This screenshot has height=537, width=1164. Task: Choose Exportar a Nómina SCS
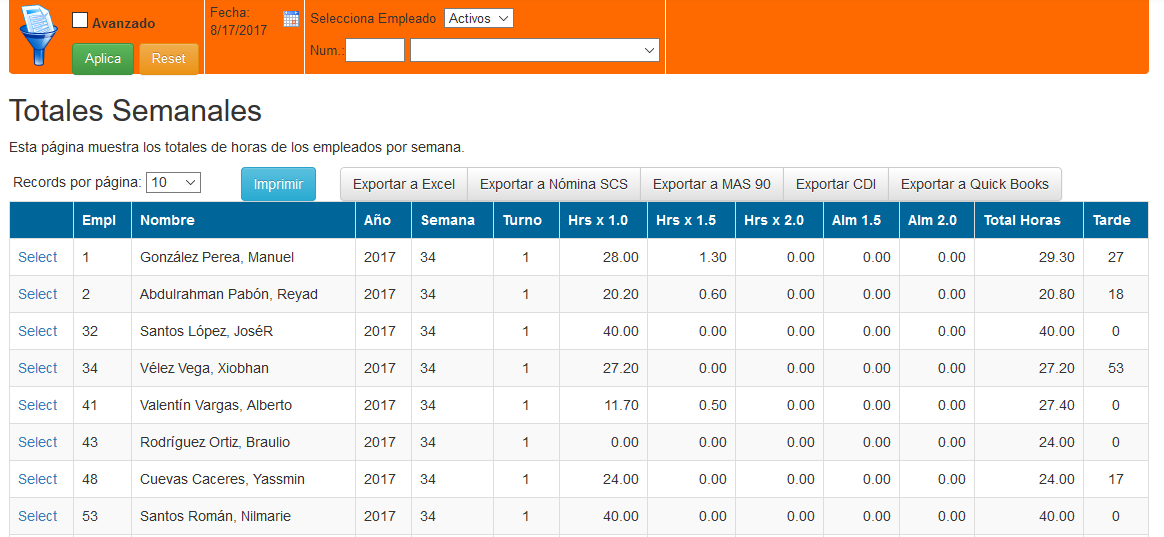tap(554, 184)
